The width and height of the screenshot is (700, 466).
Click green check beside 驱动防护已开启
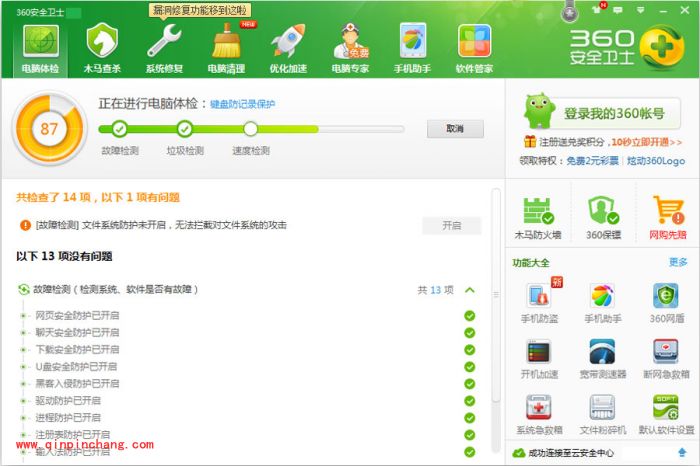click(470, 401)
